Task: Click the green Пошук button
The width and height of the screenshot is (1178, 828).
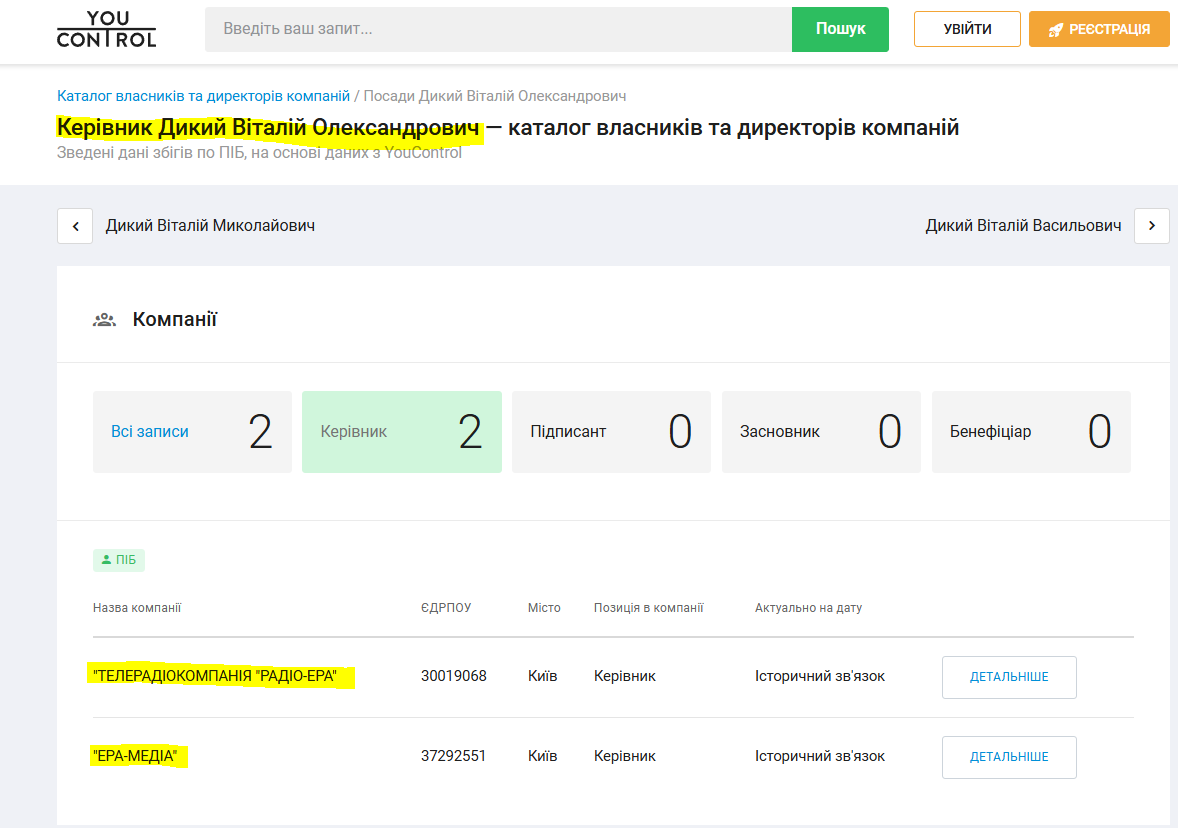Action: [x=840, y=29]
